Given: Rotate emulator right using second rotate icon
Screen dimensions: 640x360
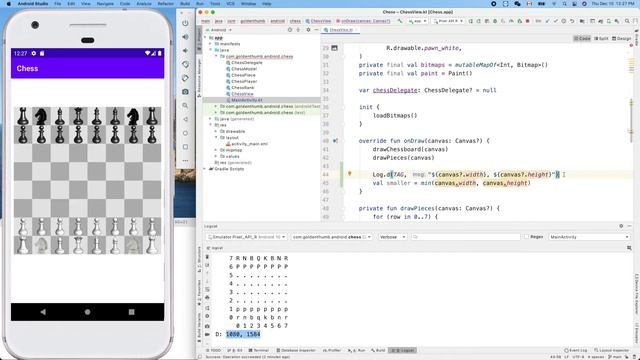Looking at the screenshot, I should pos(185,78).
